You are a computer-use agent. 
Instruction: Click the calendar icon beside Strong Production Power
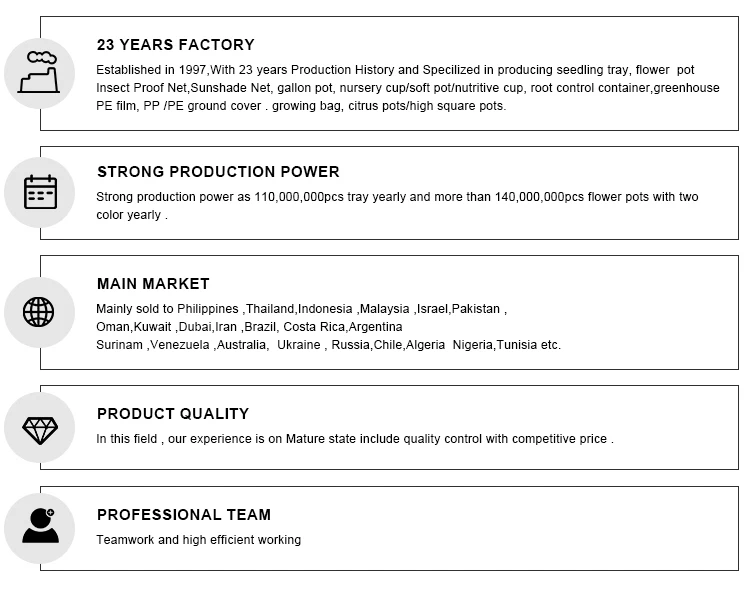[x=40, y=192]
